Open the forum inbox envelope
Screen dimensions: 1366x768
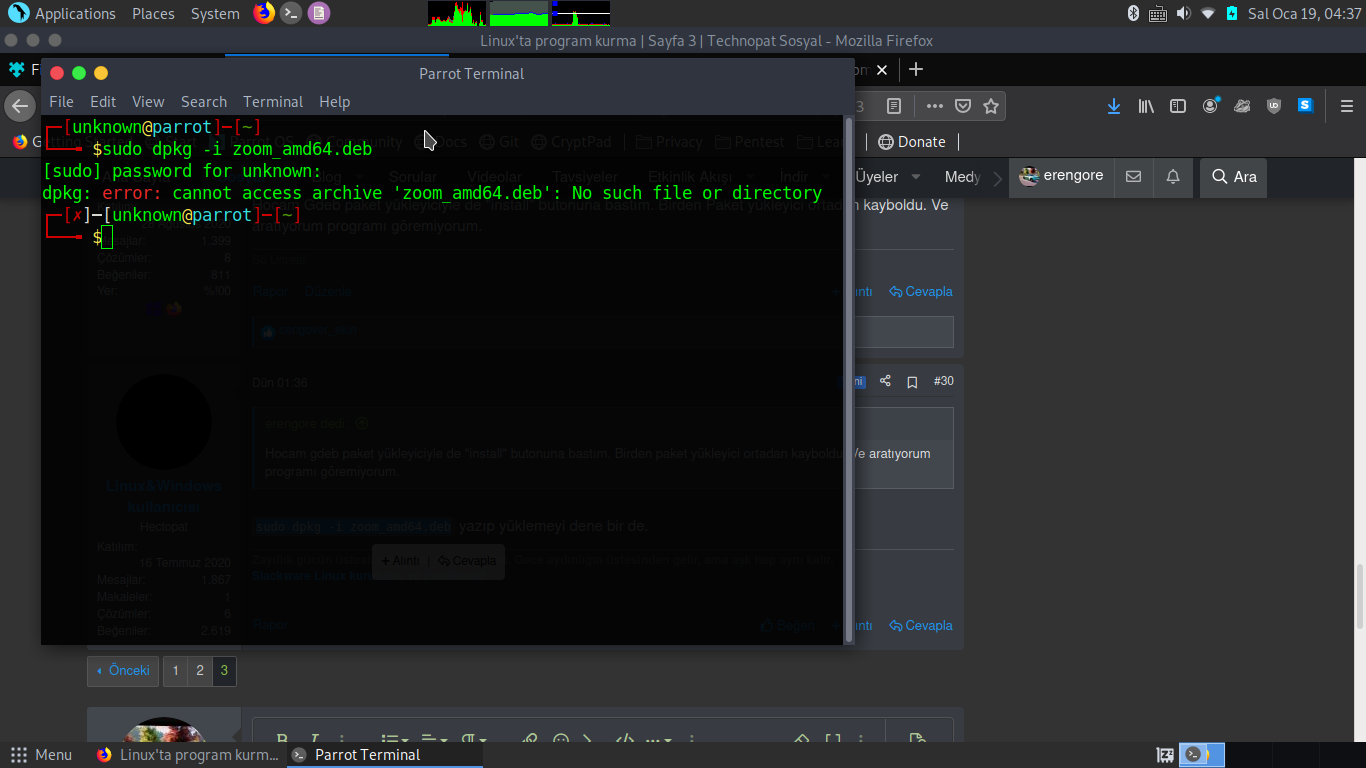click(x=1133, y=177)
